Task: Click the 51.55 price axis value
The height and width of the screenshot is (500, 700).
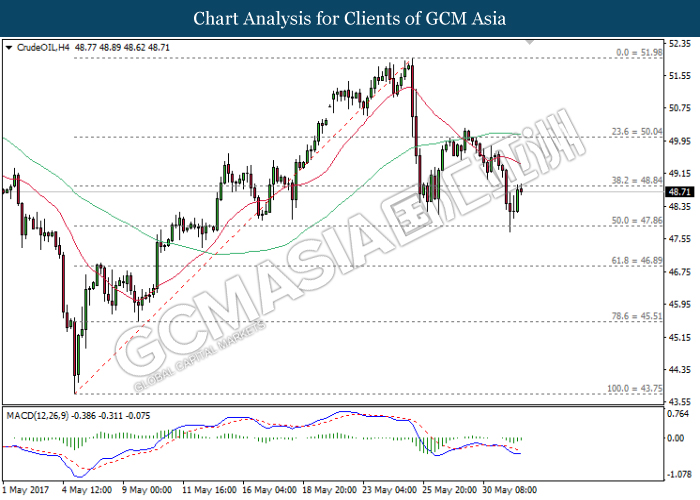Action: [679, 76]
